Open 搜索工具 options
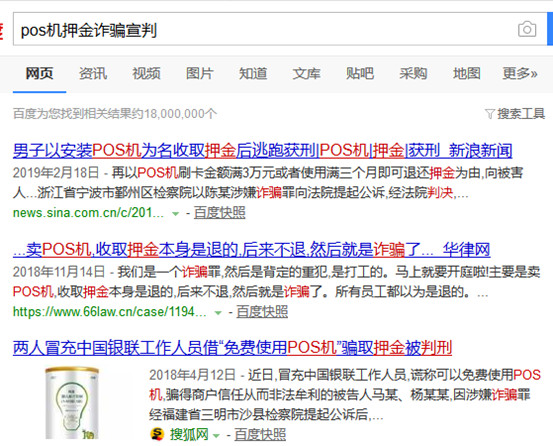553x446 pixels. click(521, 114)
